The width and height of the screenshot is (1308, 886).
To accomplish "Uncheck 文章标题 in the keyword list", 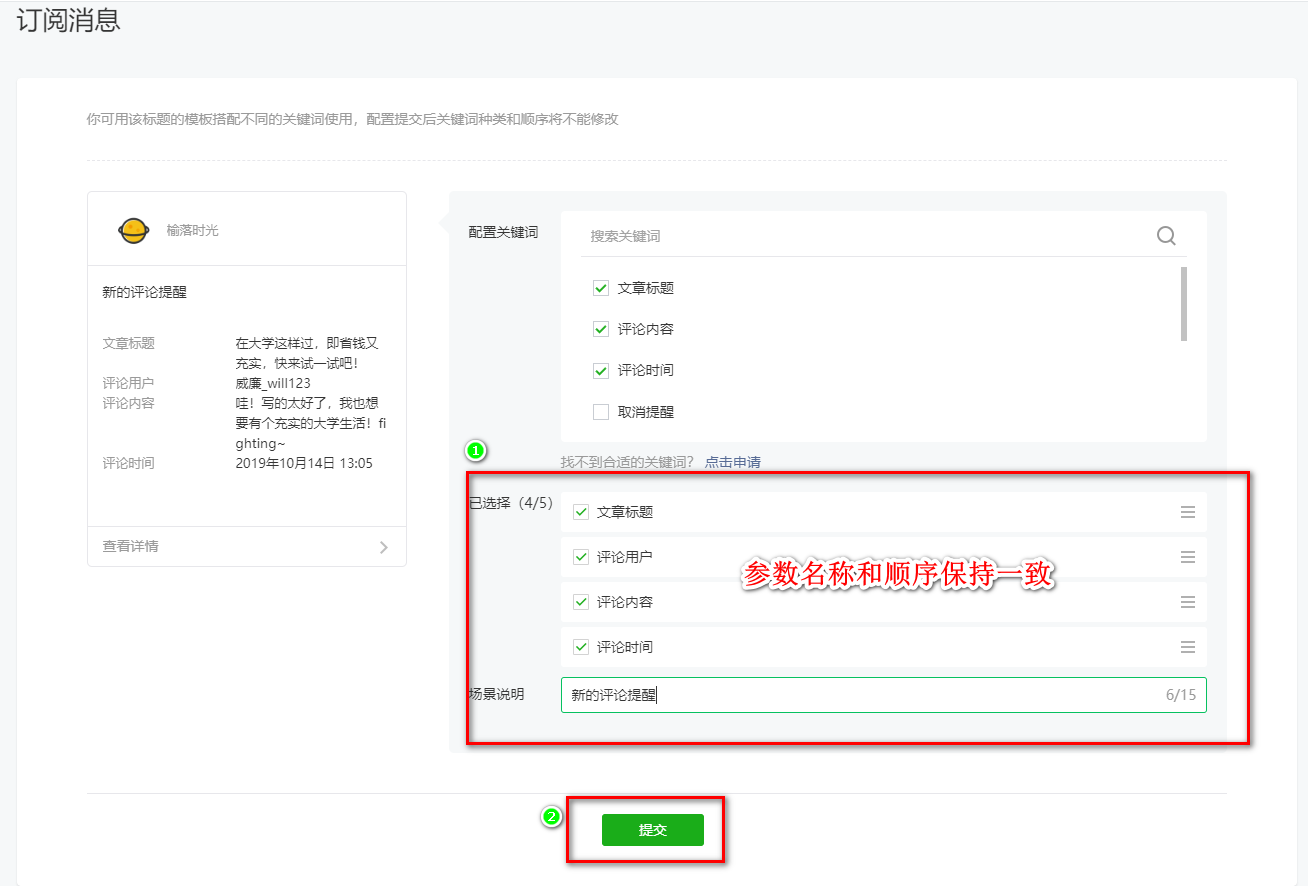I will coord(601,288).
